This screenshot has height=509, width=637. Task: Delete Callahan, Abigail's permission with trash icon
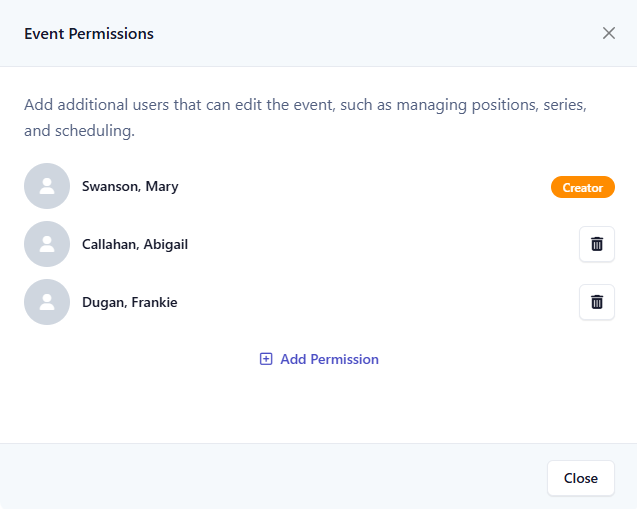click(x=597, y=244)
